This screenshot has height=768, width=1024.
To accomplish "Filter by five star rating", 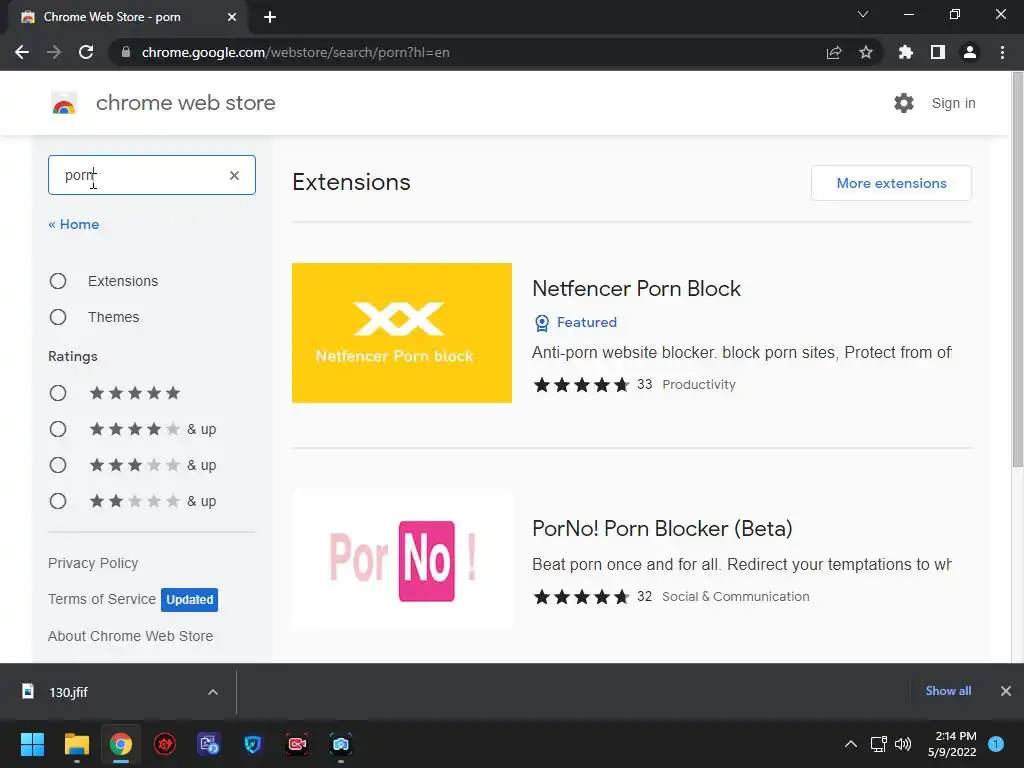I will (x=58, y=393).
